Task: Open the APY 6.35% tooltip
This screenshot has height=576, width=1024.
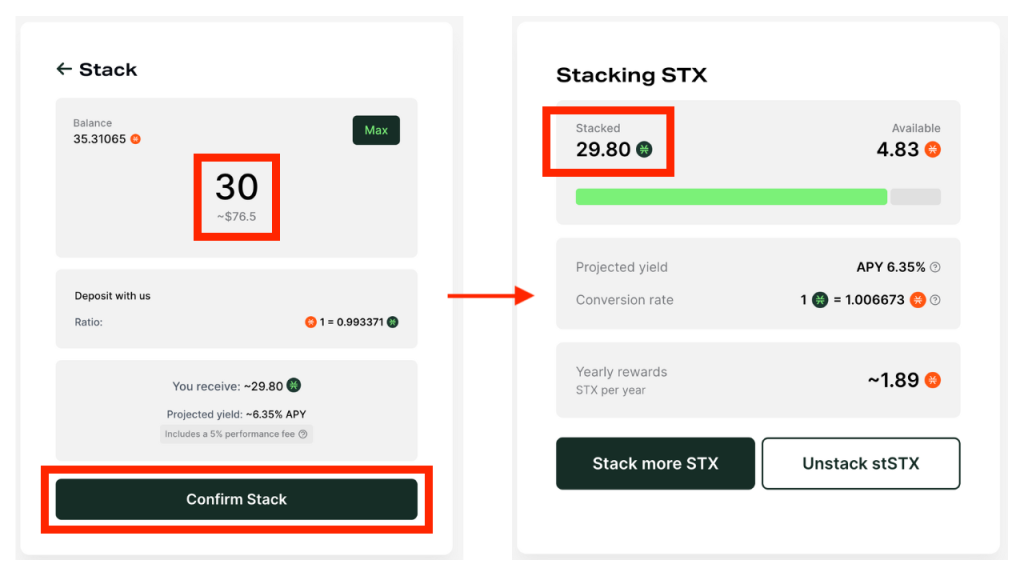Action: click(x=934, y=267)
